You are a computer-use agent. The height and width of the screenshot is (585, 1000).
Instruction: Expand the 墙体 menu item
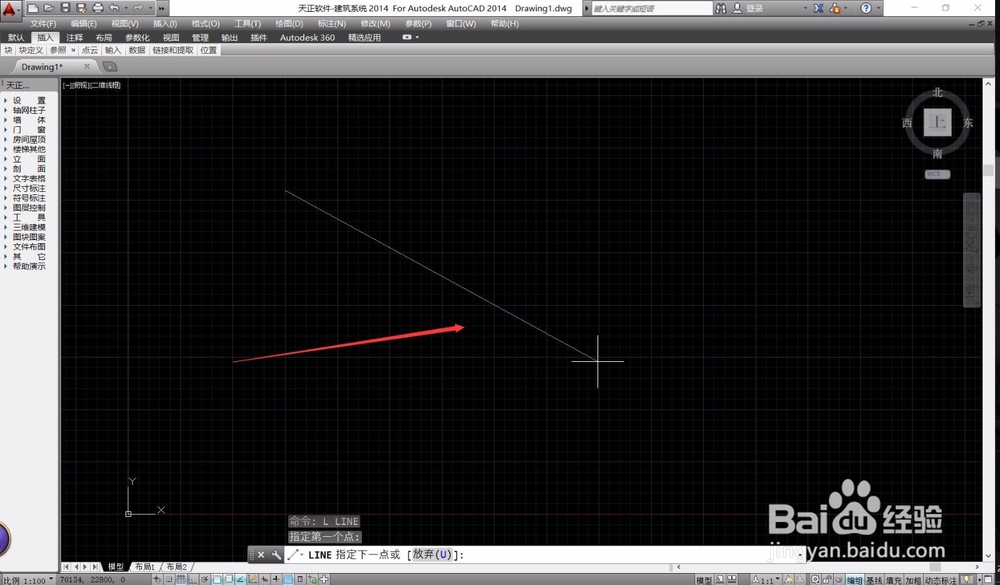(x=29, y=120)
